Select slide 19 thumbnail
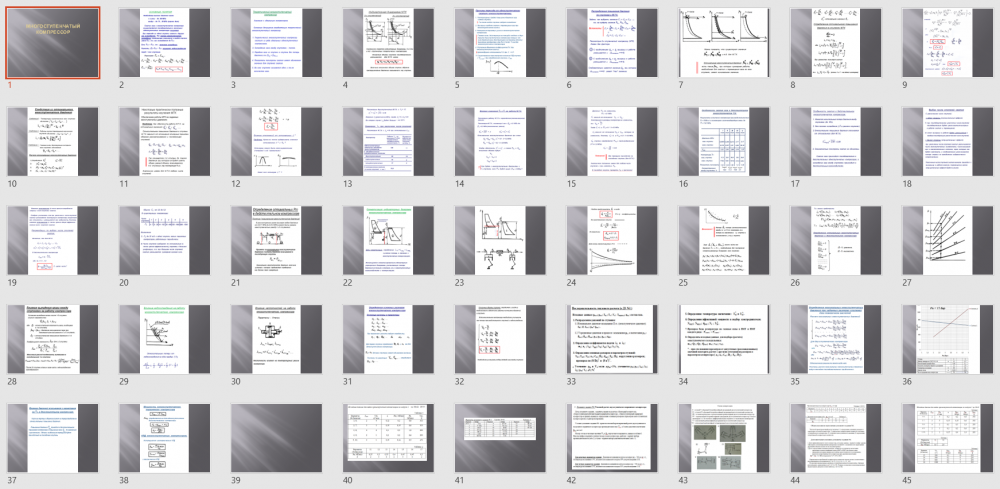The image size is (1000, 489). 53,240
